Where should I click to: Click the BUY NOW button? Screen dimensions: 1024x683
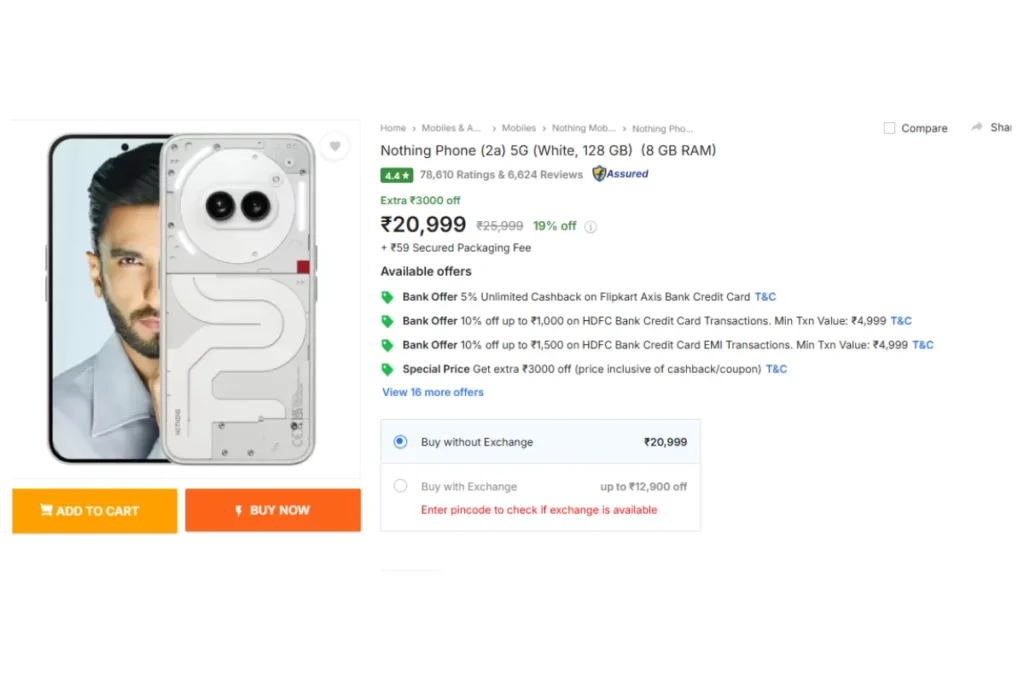click(x=273, y=510)
